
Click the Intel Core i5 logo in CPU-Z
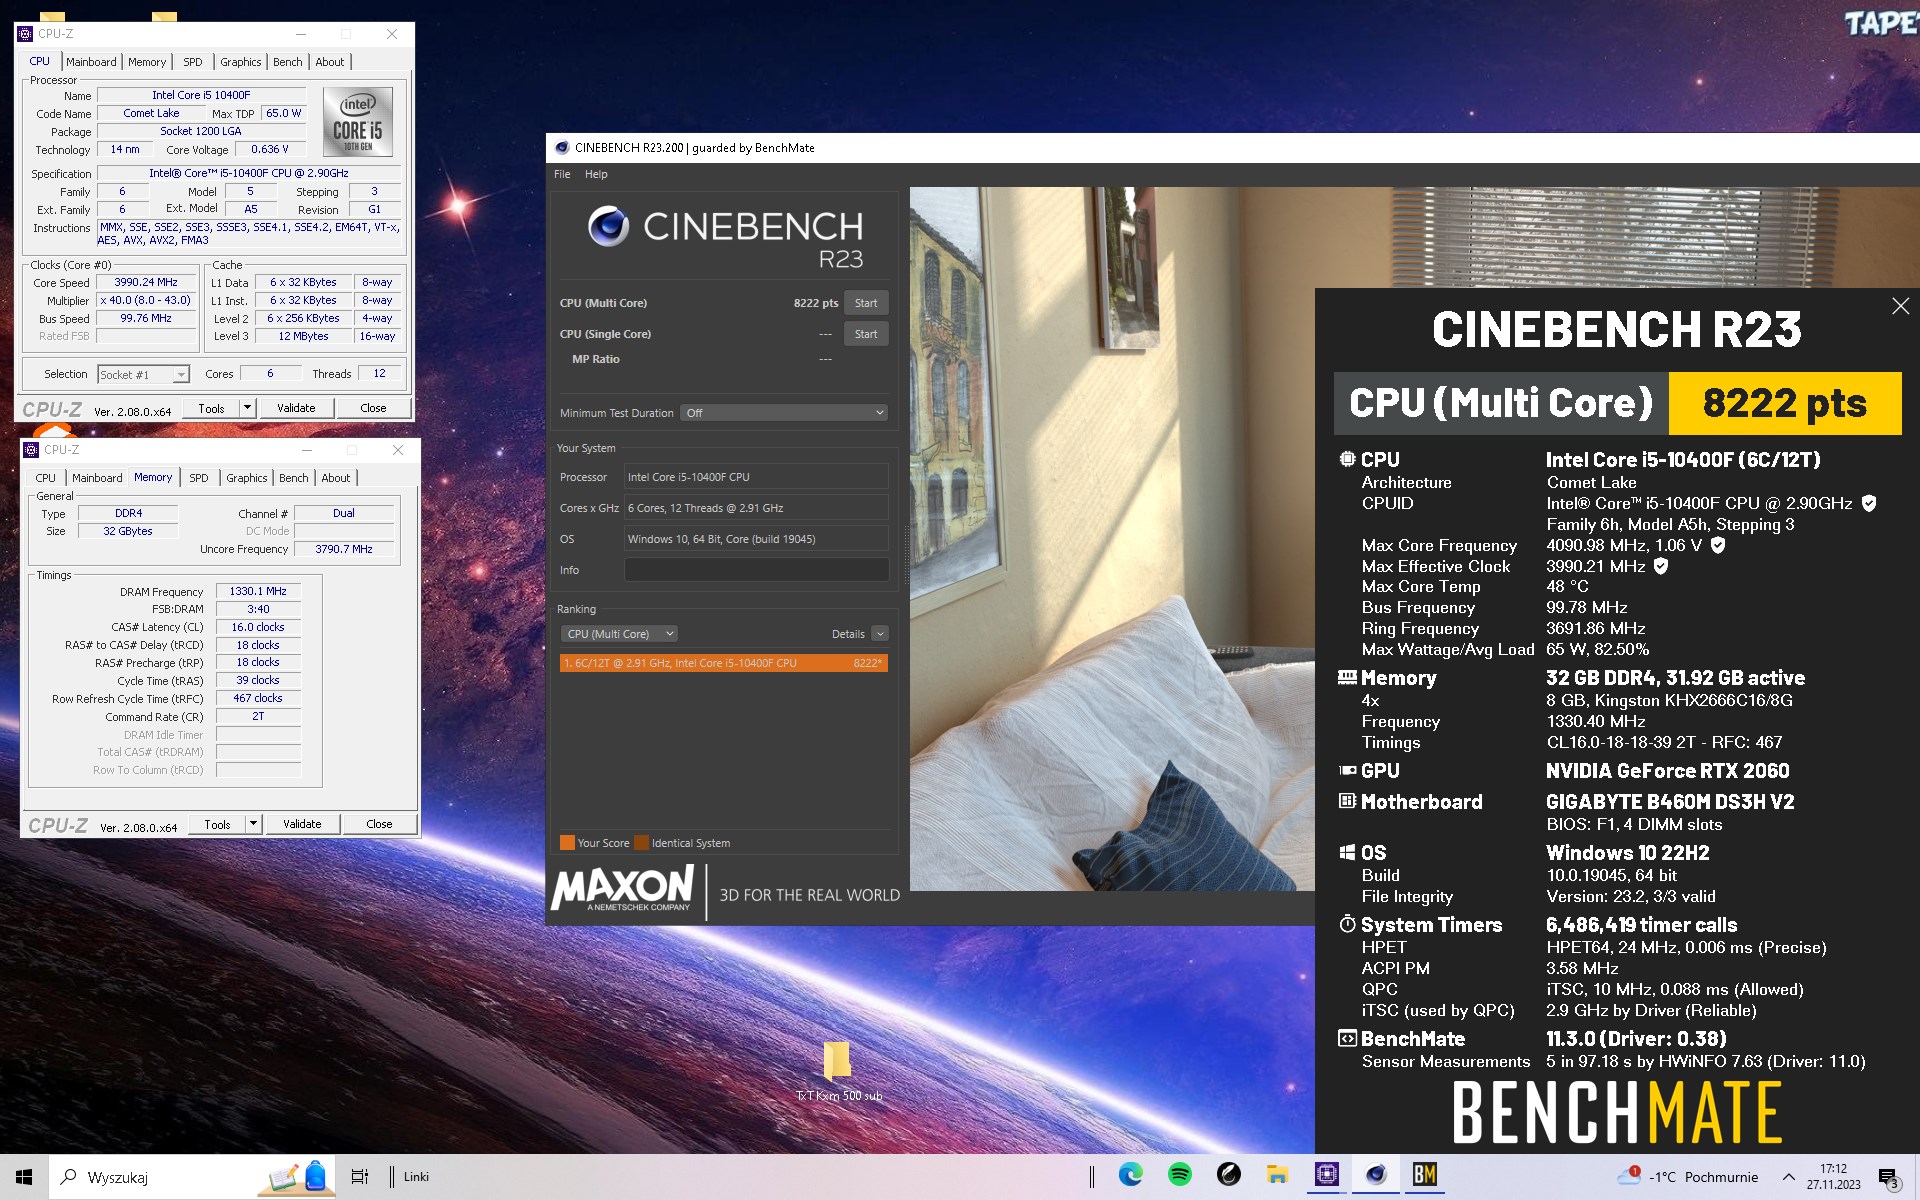point(357,122)
